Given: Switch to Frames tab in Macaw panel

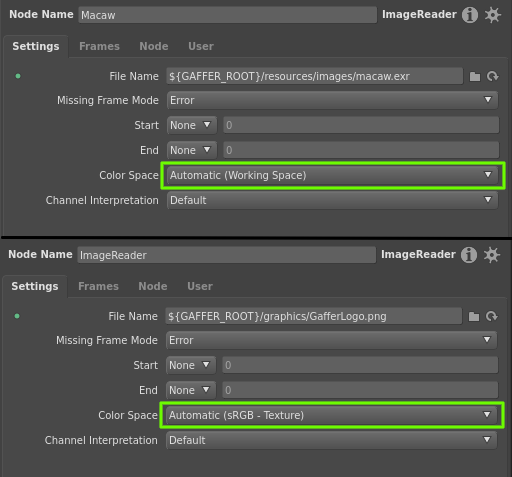Looking at the screenshot, I should click(99, 46).
